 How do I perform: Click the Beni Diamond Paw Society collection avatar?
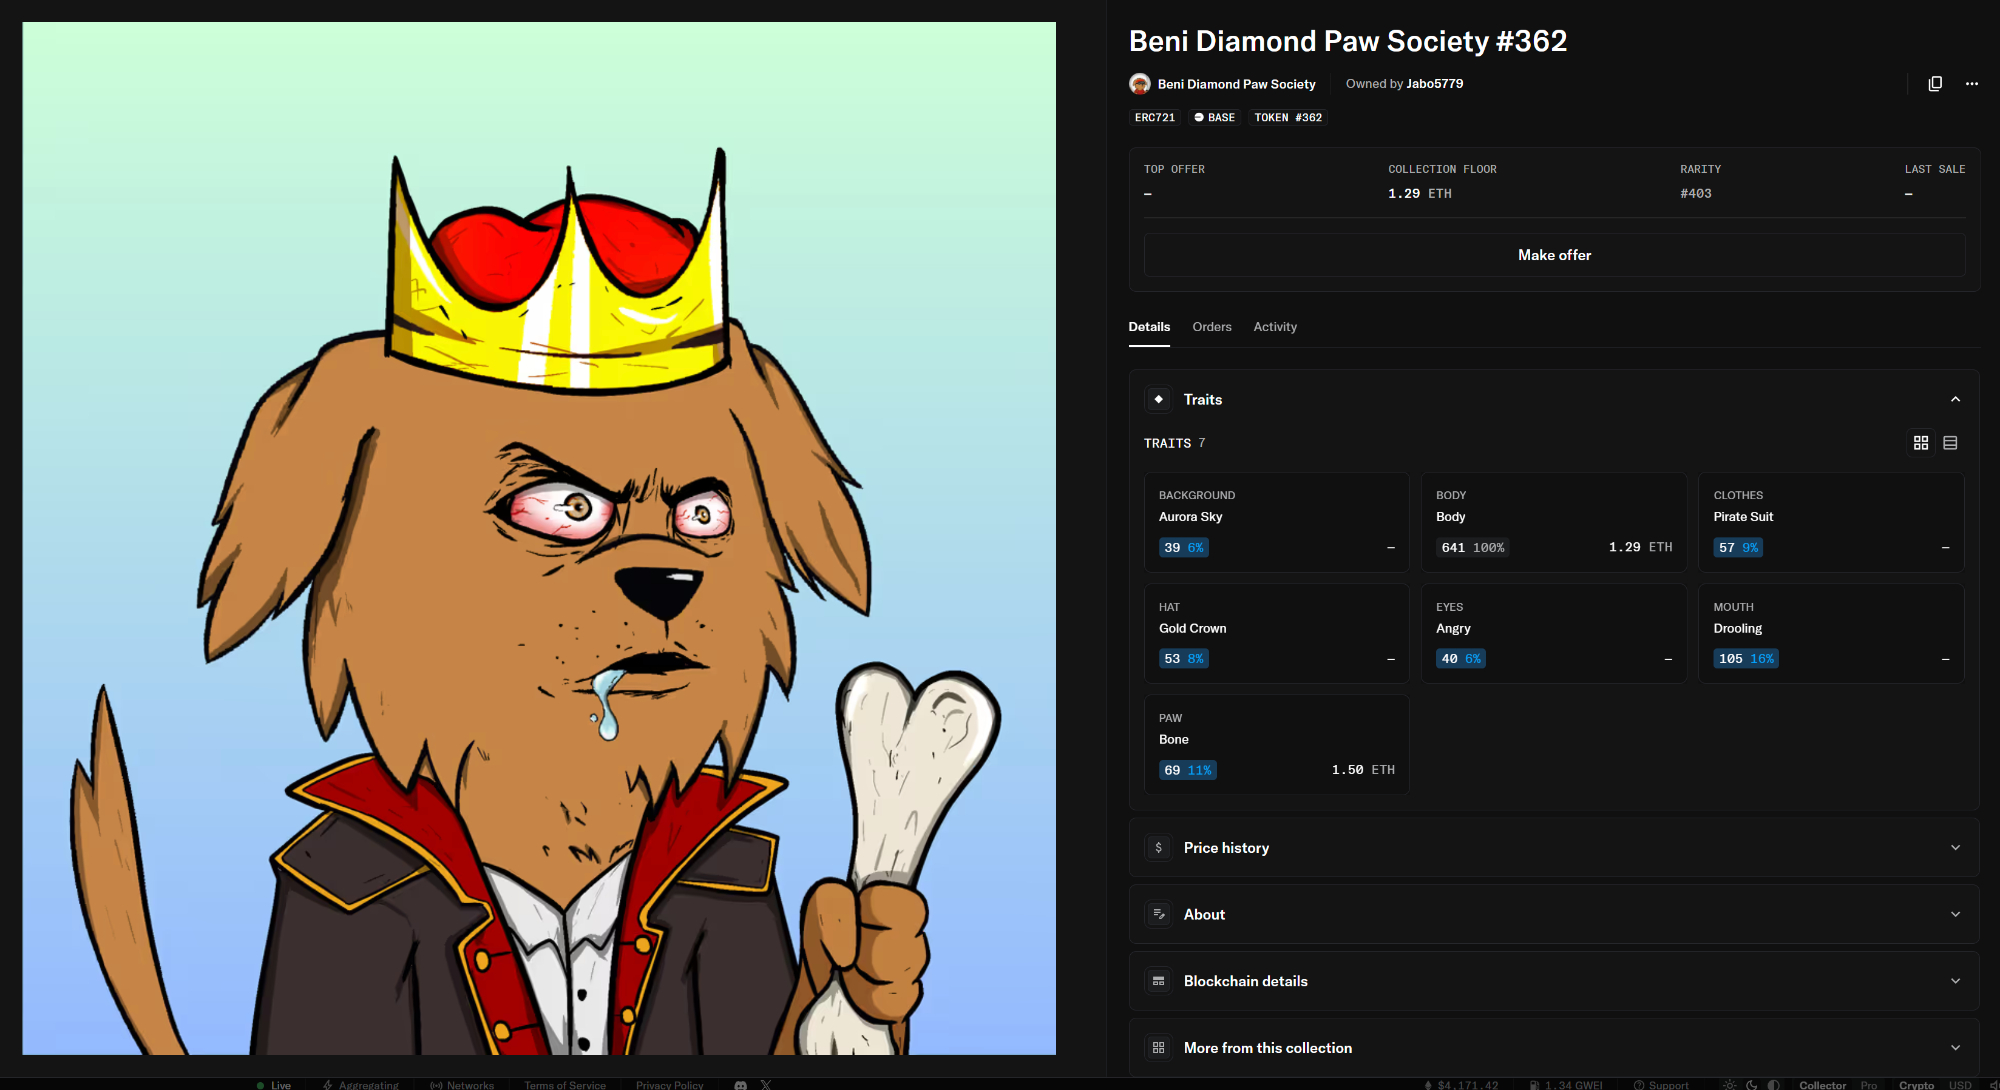[x=1140, y=84]
